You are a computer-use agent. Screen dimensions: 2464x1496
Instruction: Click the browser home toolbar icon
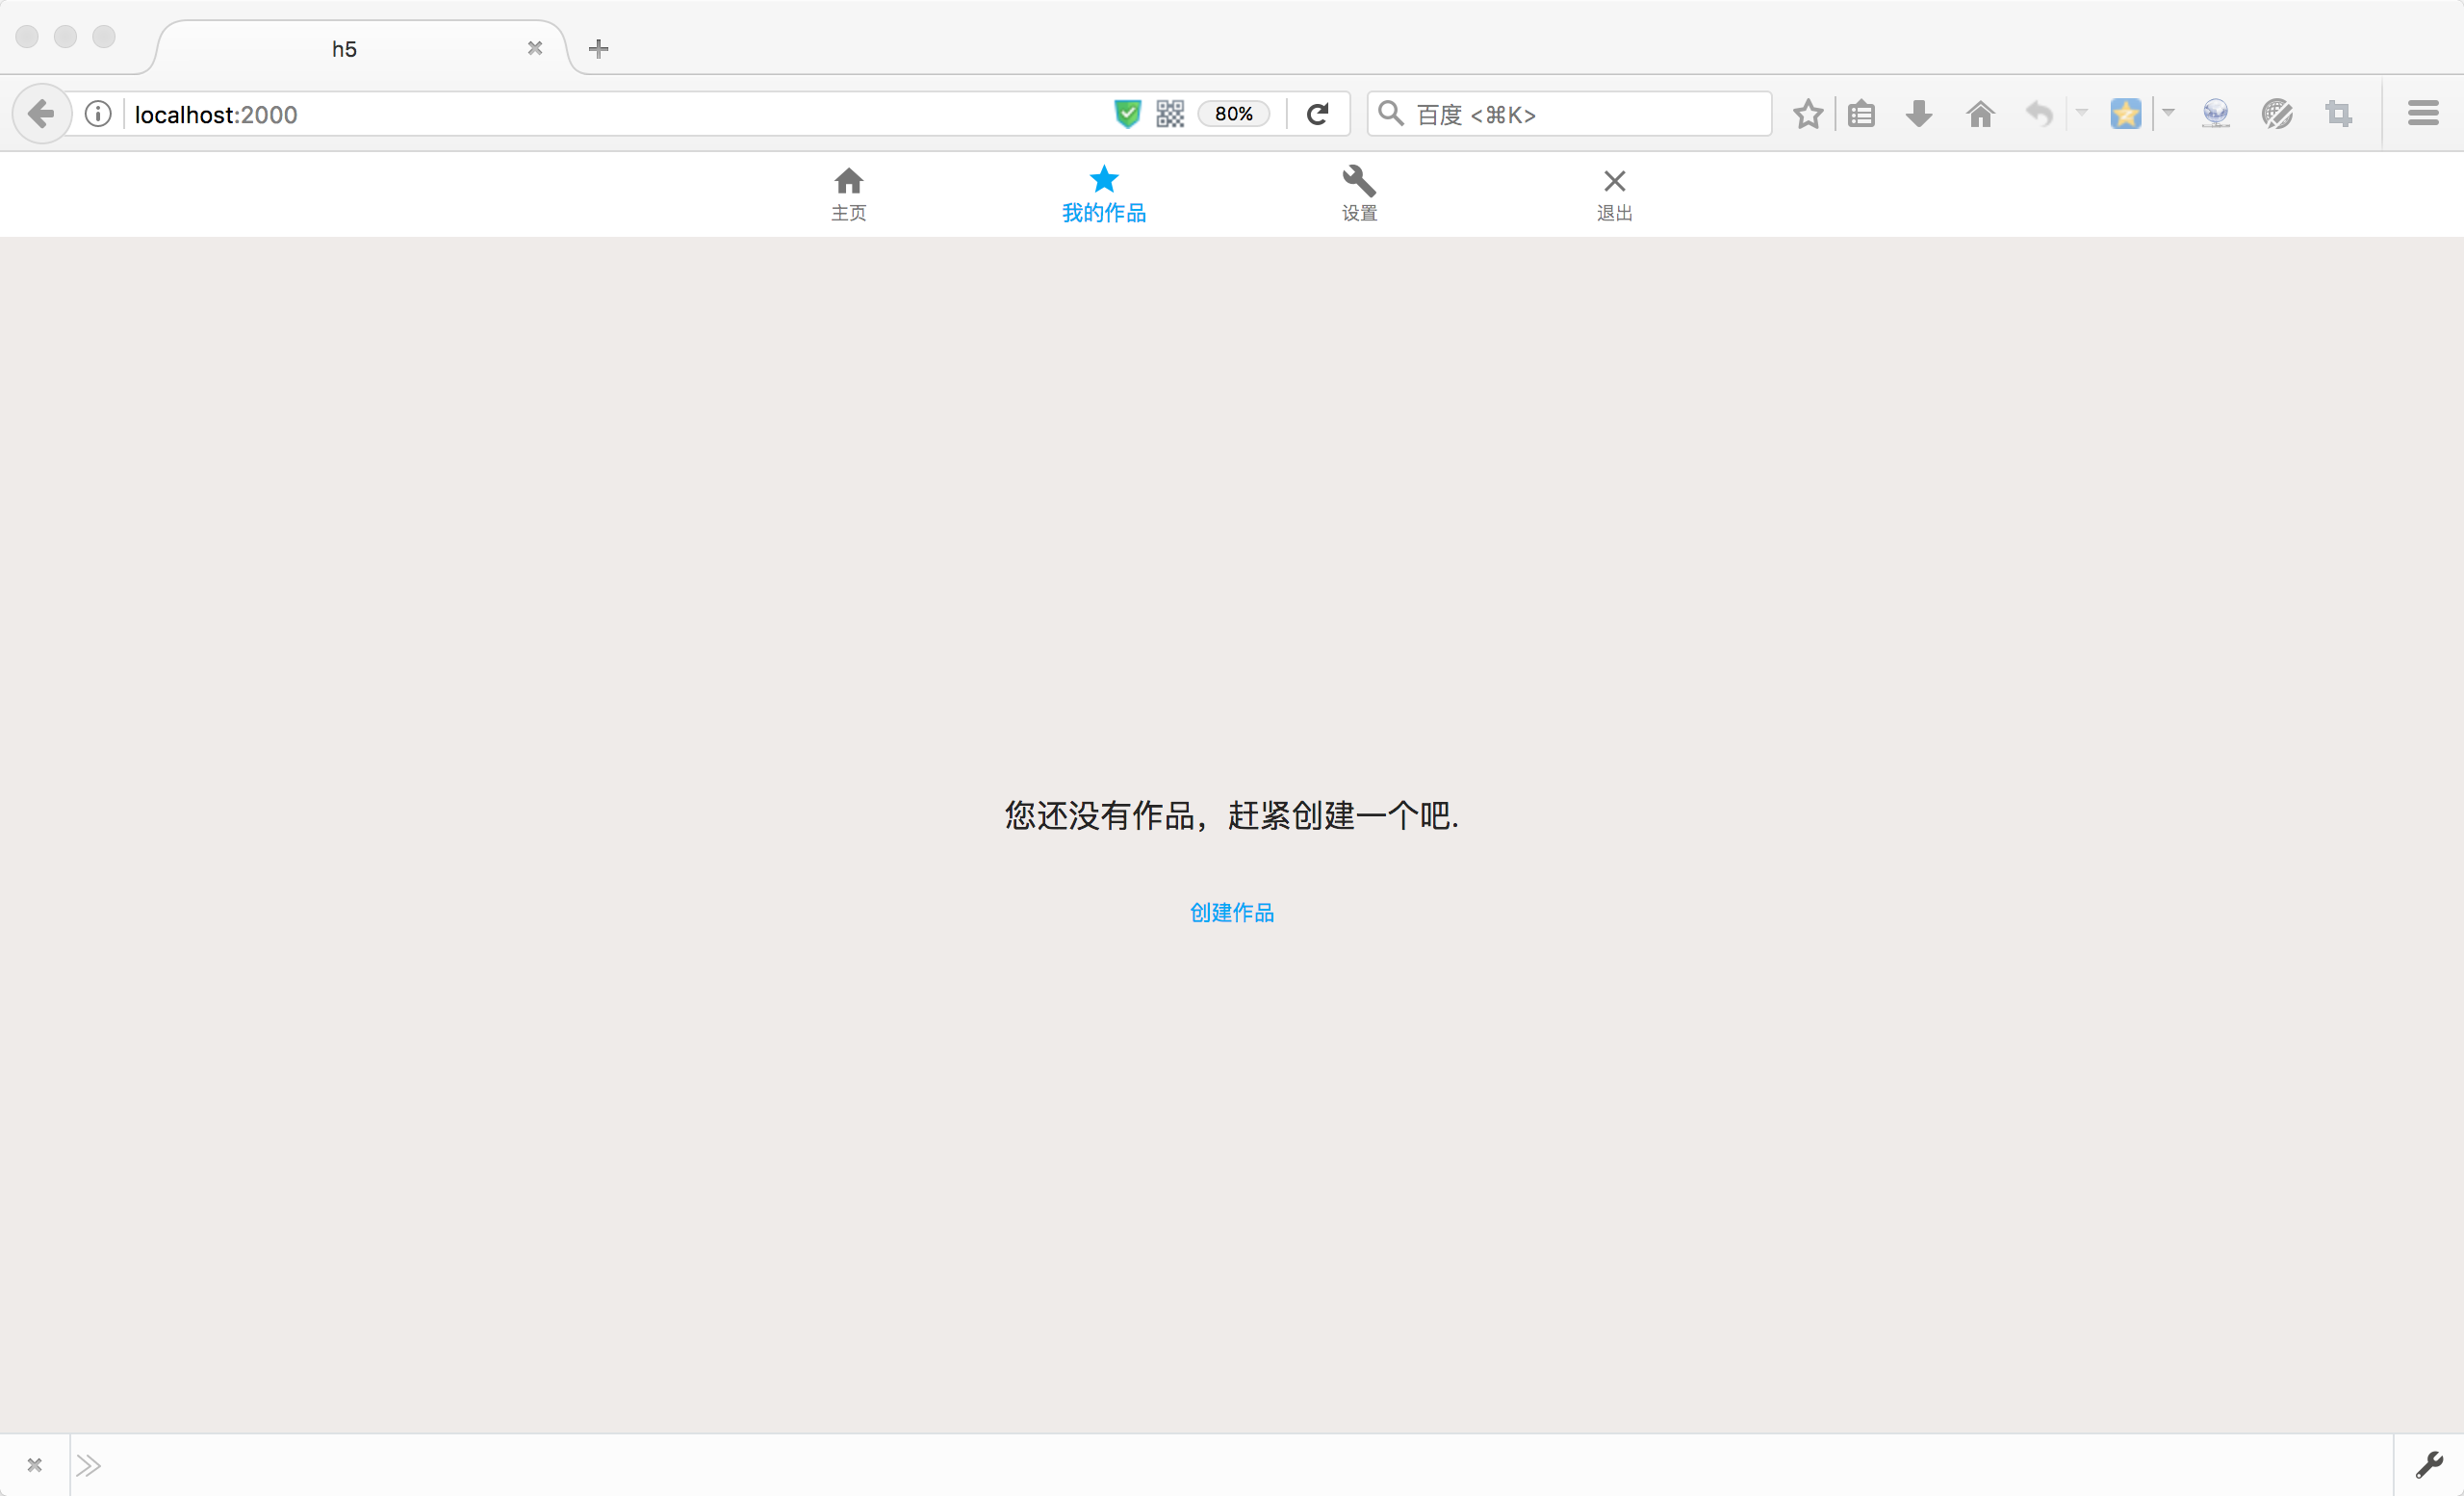[1980, 114]
